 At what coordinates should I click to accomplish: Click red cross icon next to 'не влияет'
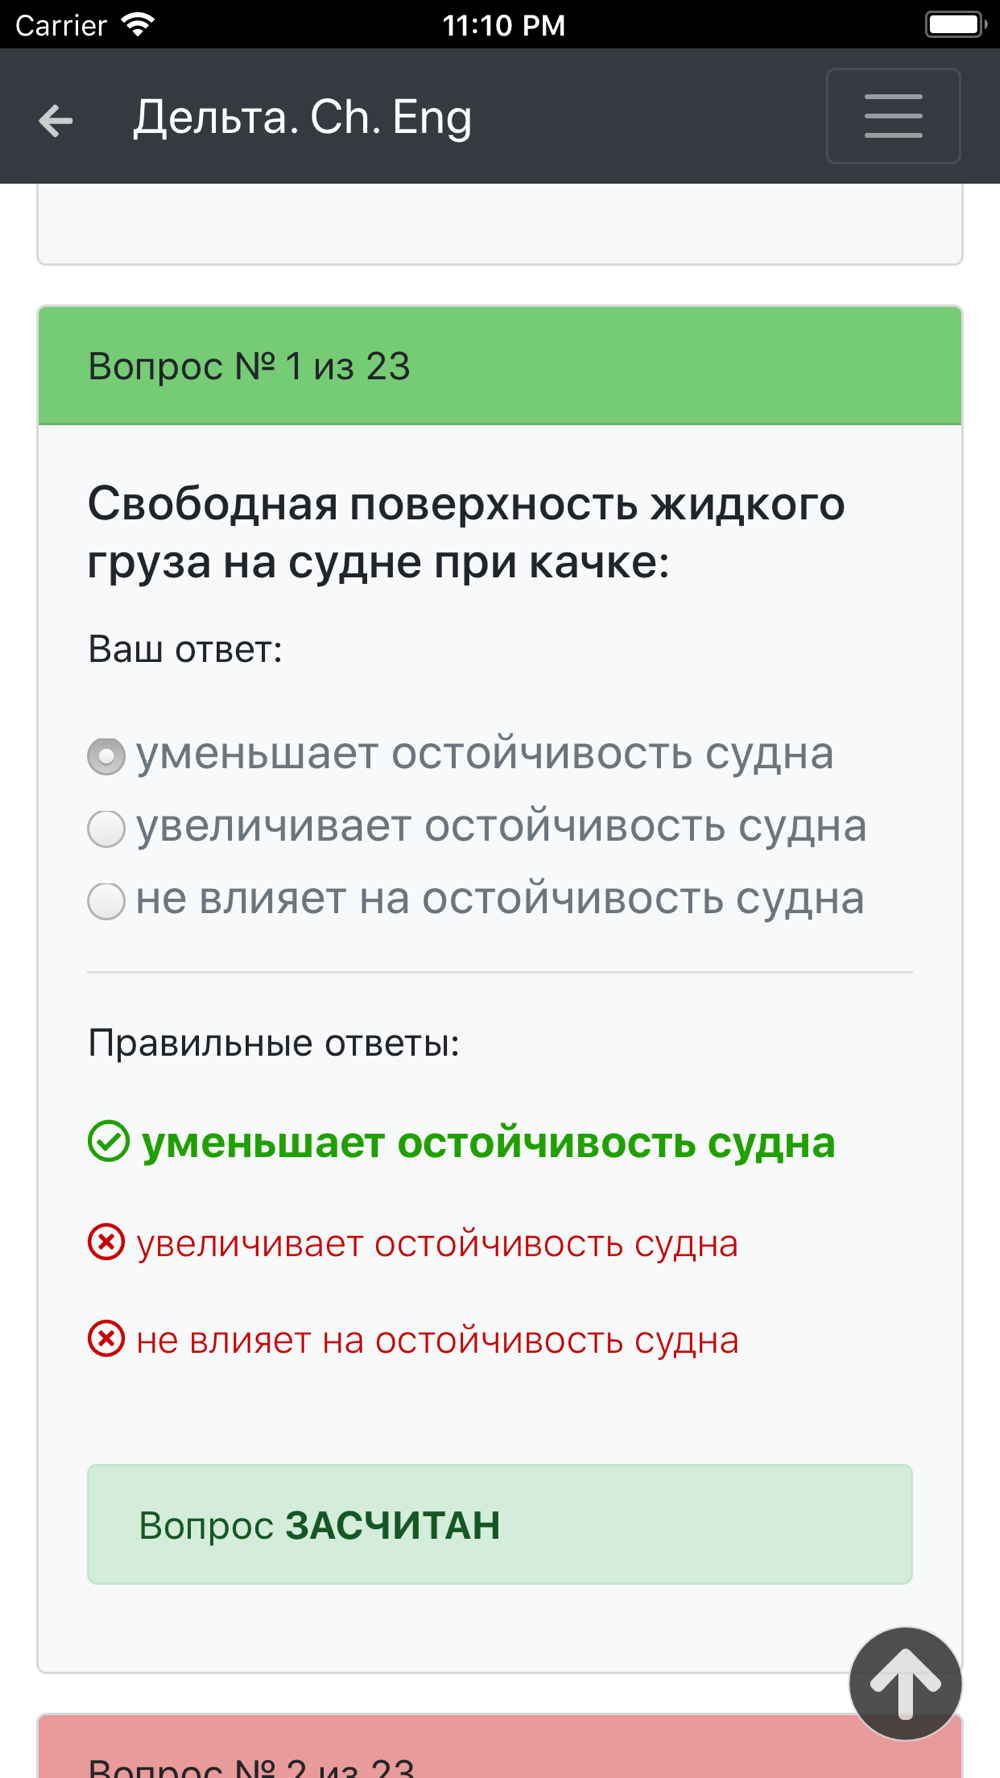(x=106, y=1338)
